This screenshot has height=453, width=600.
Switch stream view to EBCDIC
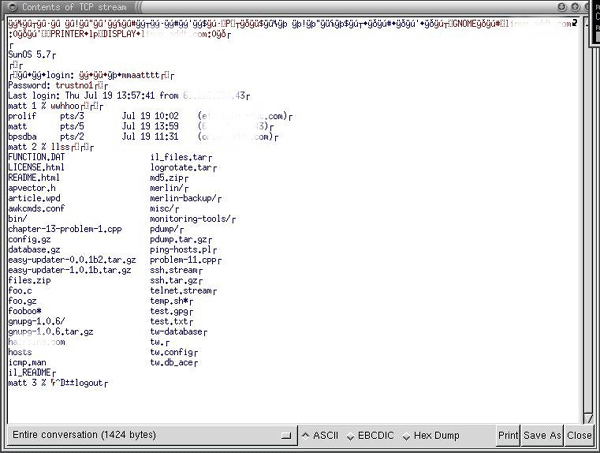click(370, 436)
